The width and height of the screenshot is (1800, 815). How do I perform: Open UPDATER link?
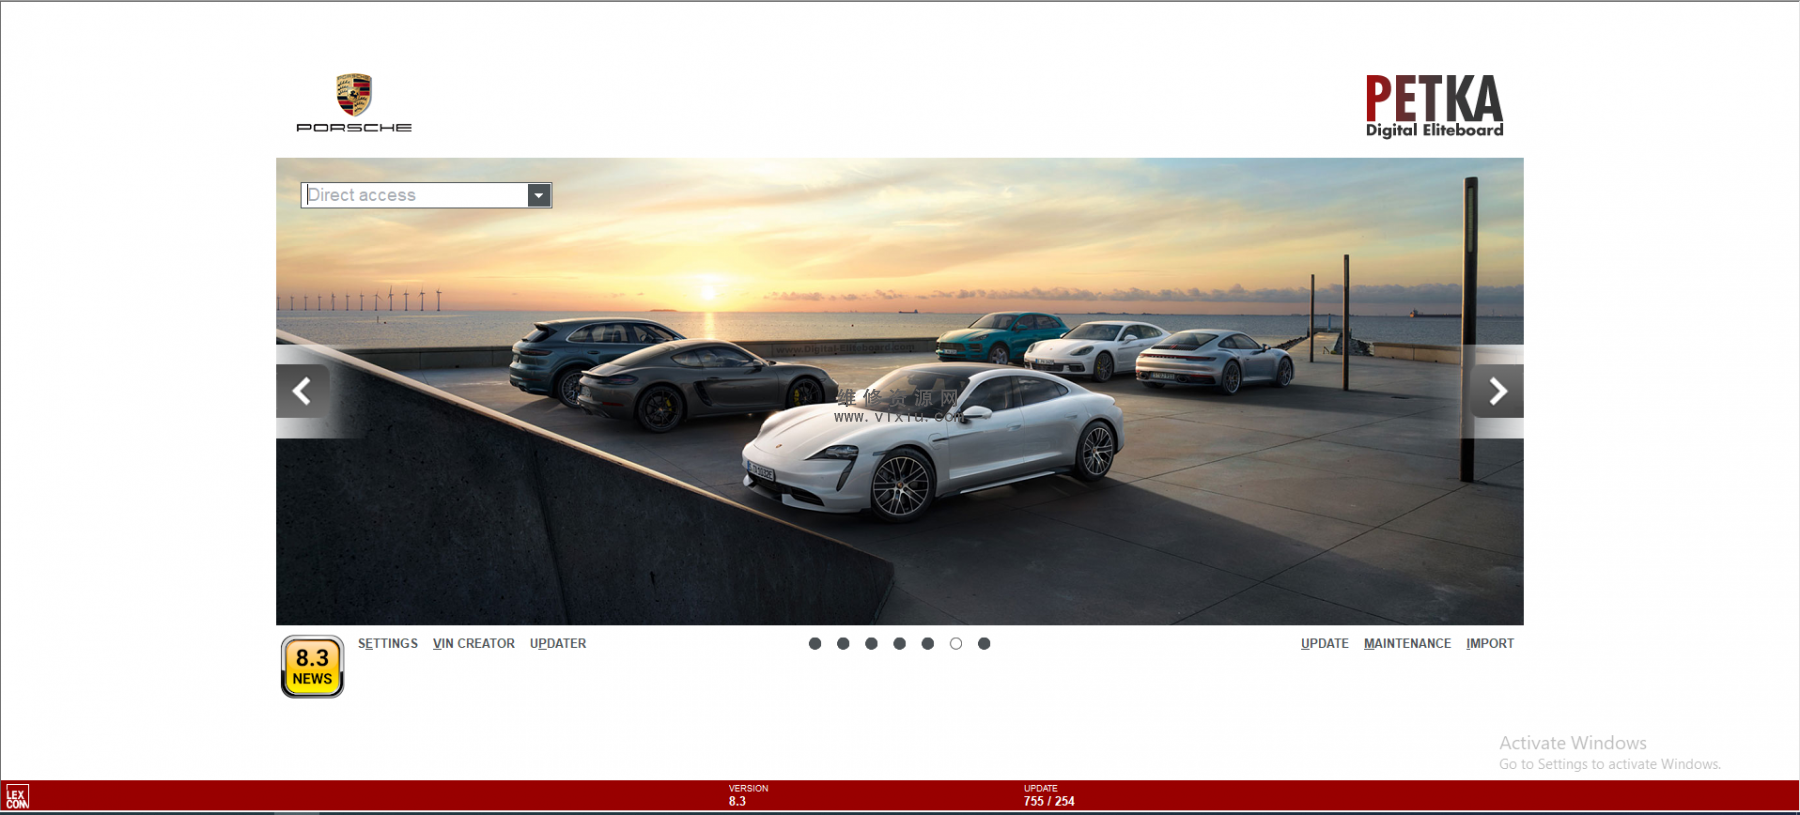coord(558,643)
